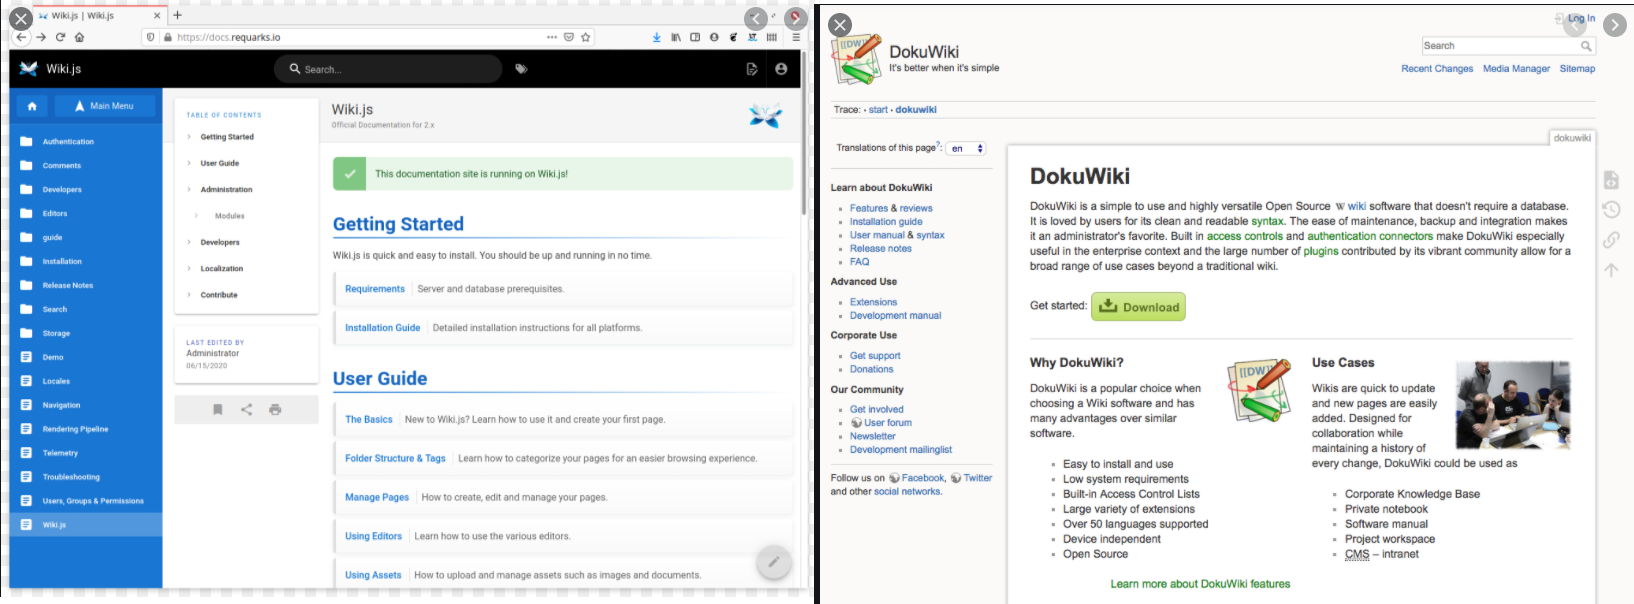This screenshot has width=1634, height=604.
Task: Open DokuWiki old revisions clock icon
Action: point(1611,210)
